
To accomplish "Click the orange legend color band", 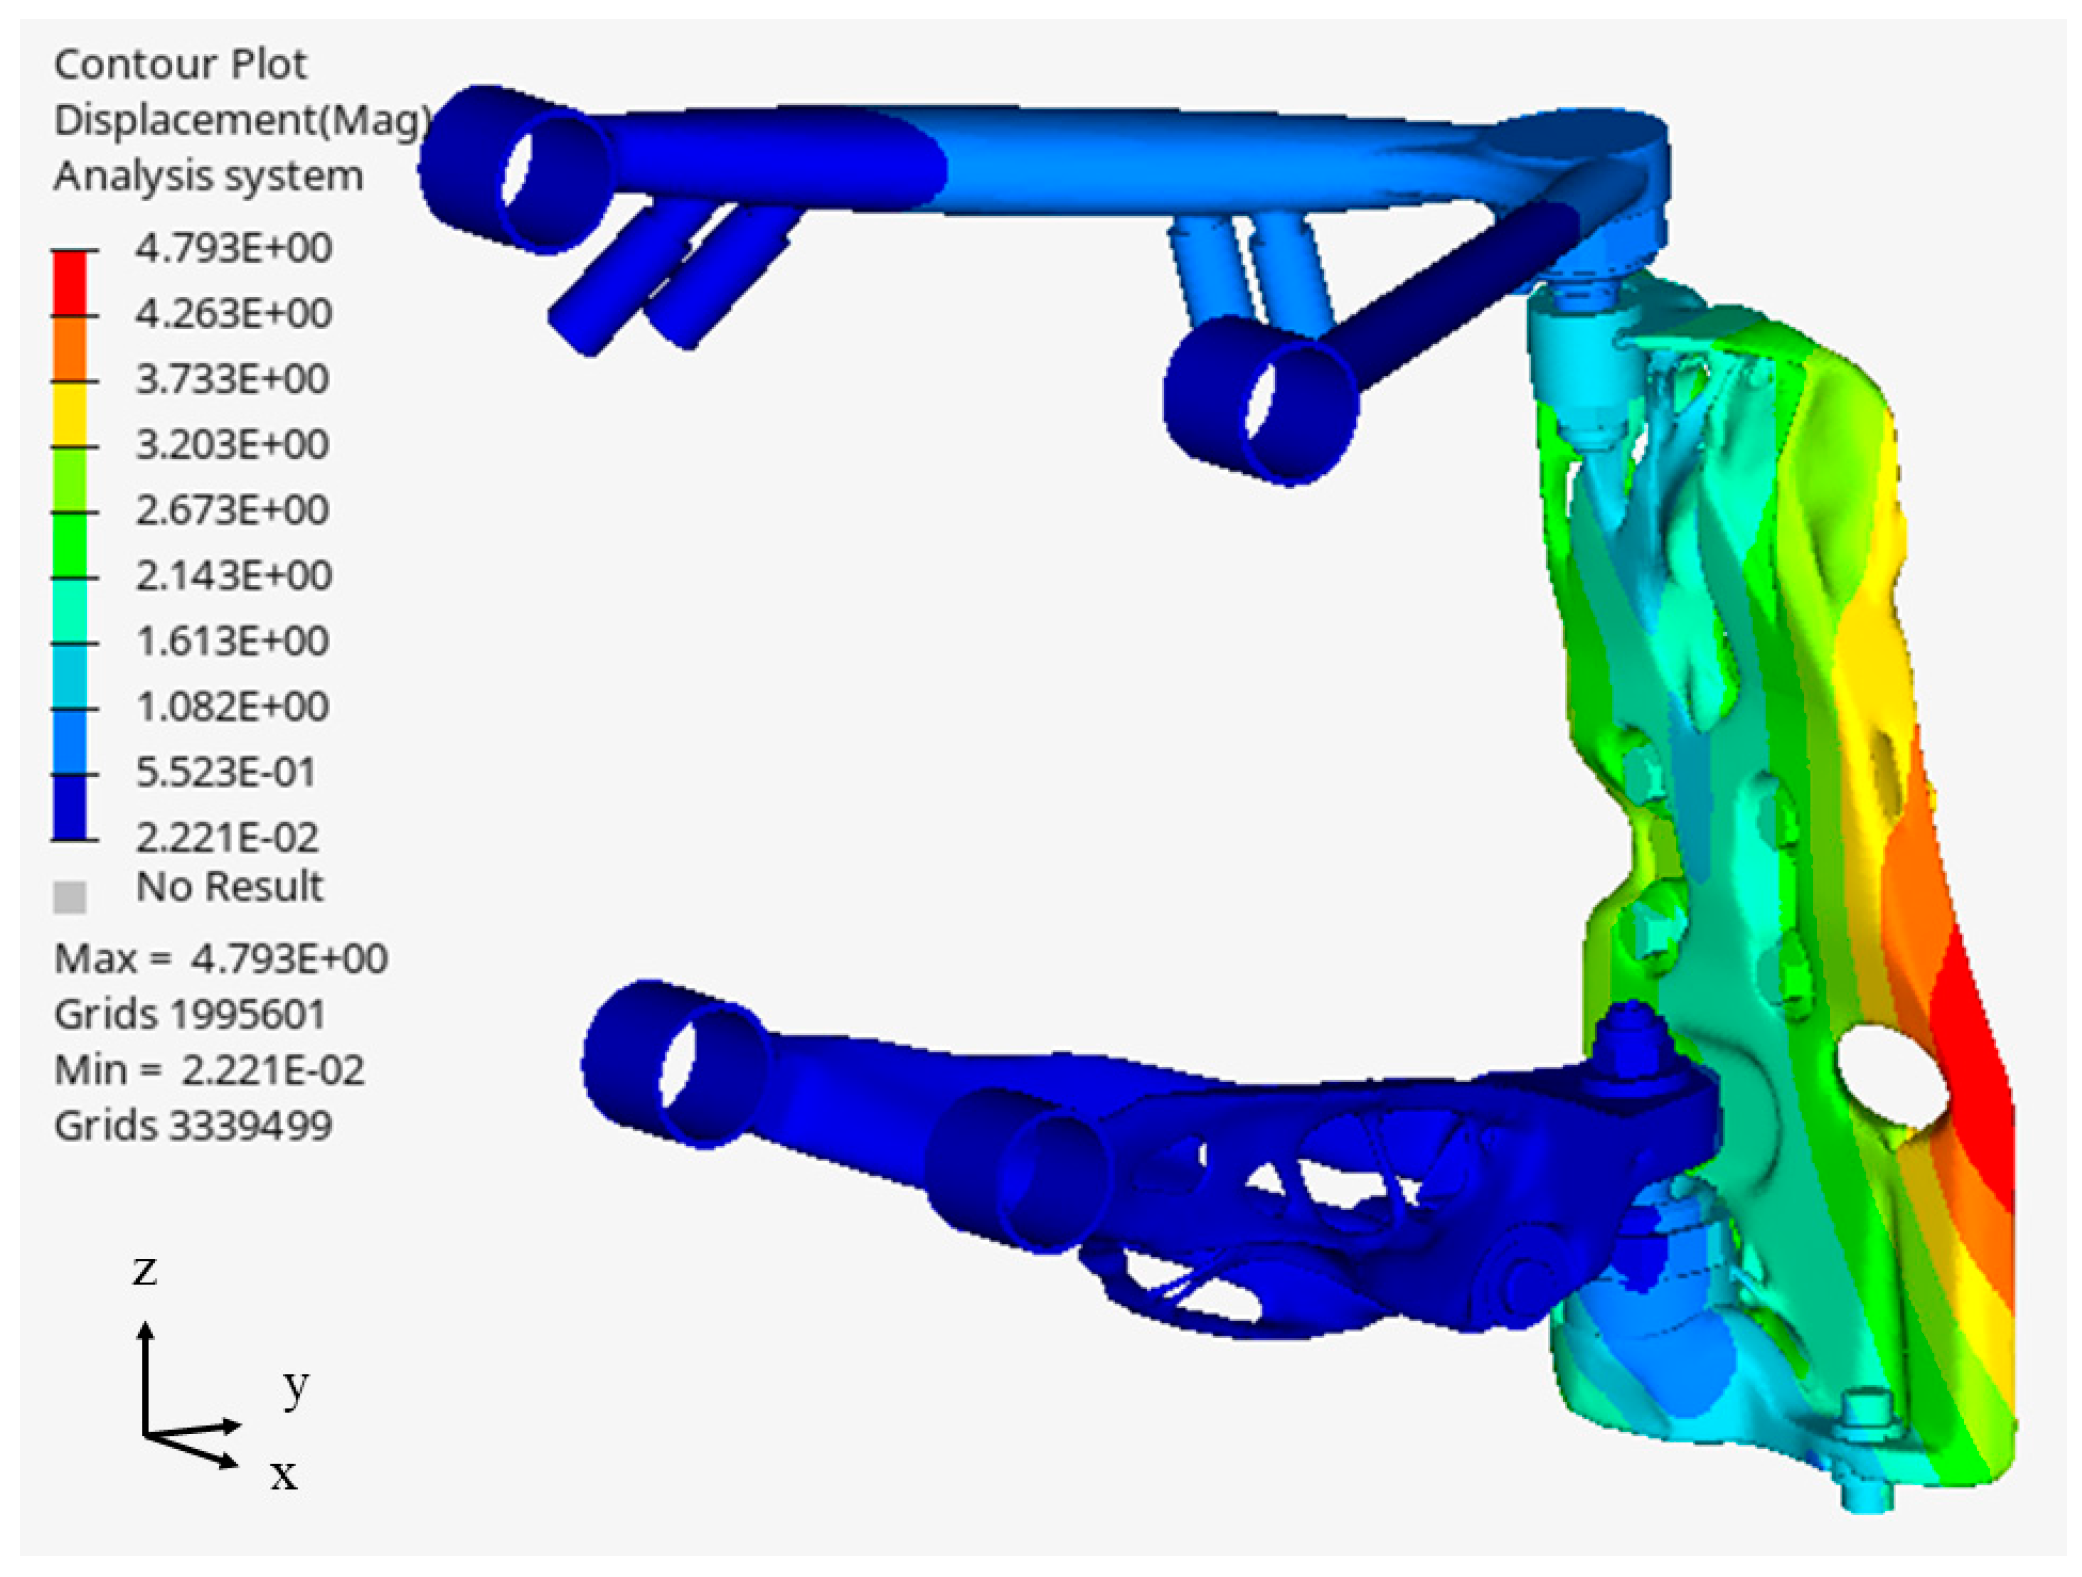I will point(69,348).
